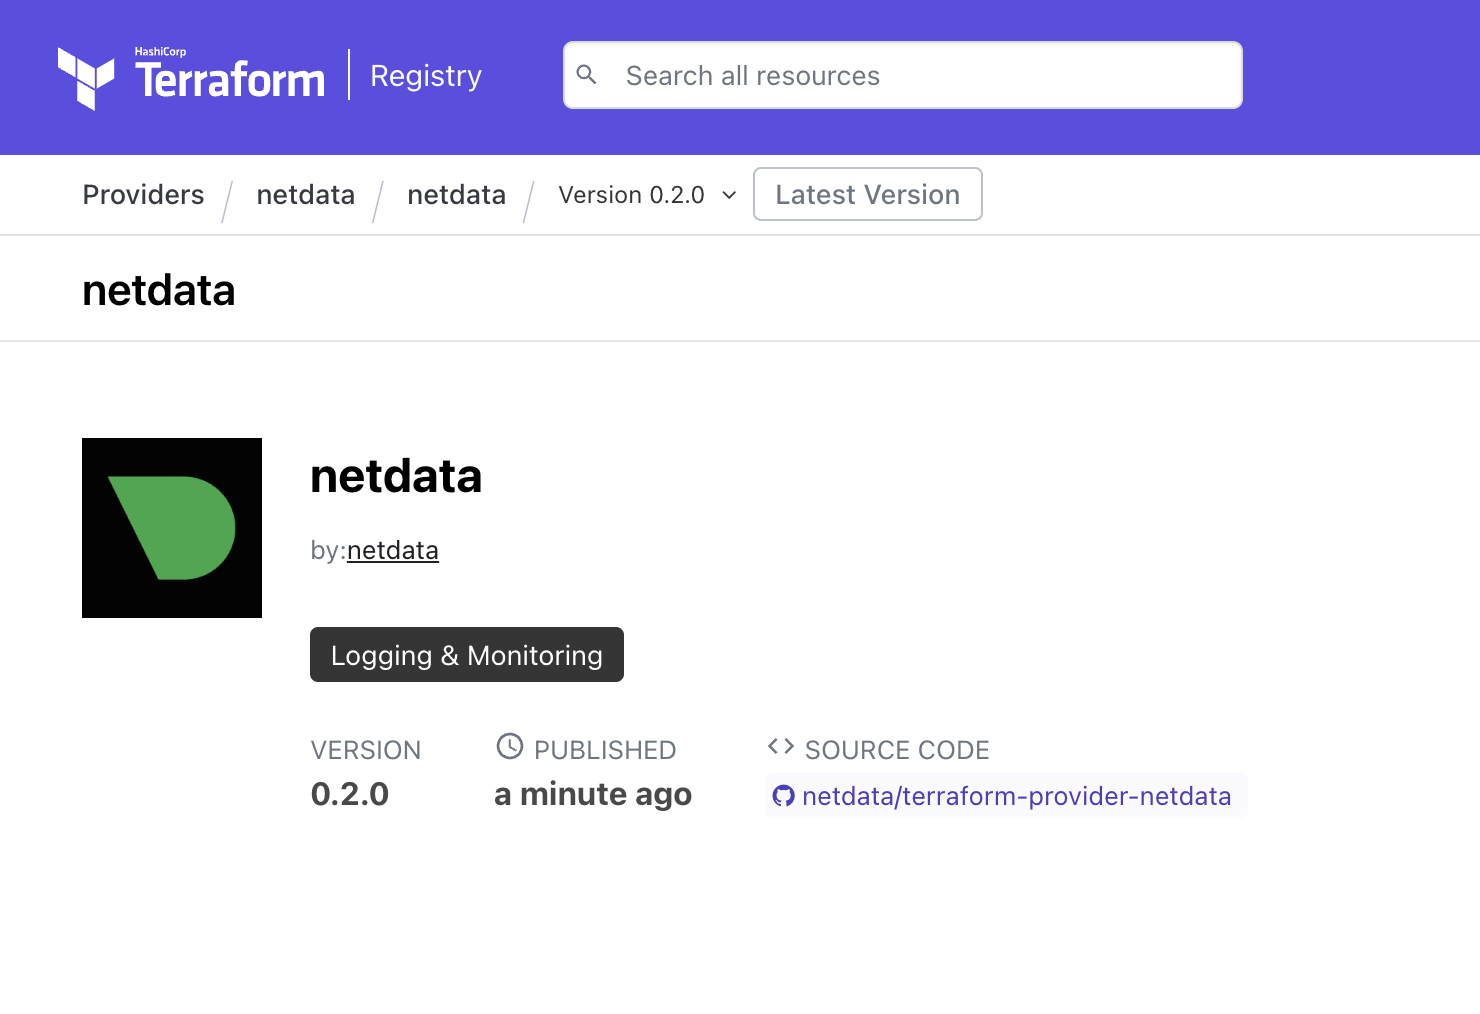Expand version list via chevron arrow
Image resolution: width=1480 pixels, height=1014 pixels.
(729, 195)
